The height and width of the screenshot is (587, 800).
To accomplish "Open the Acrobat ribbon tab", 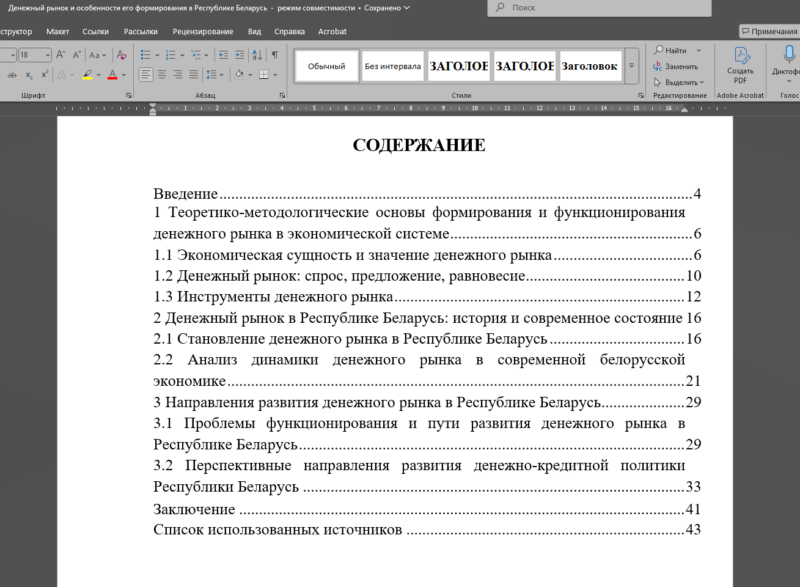I will tap(332, 31).
